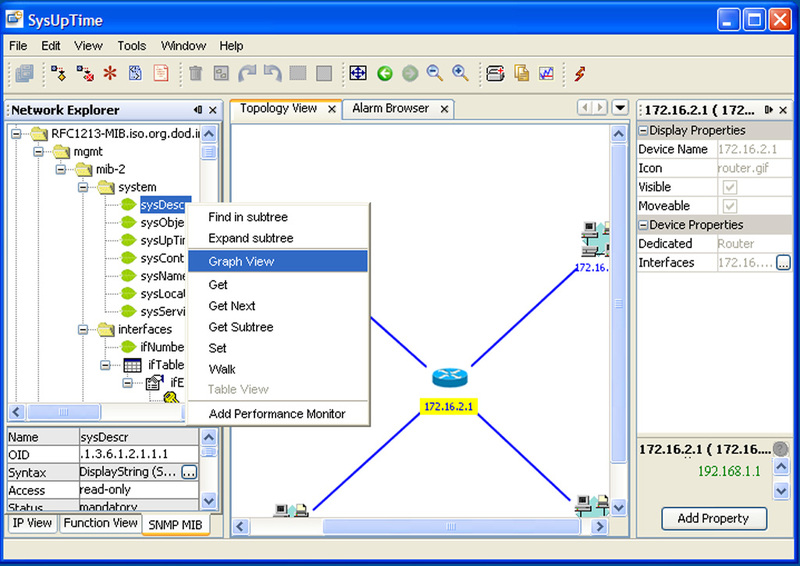This screenshot has height=566, width=800.
Task: Collapse Display Properties section
Action: [x=643, y=131]
